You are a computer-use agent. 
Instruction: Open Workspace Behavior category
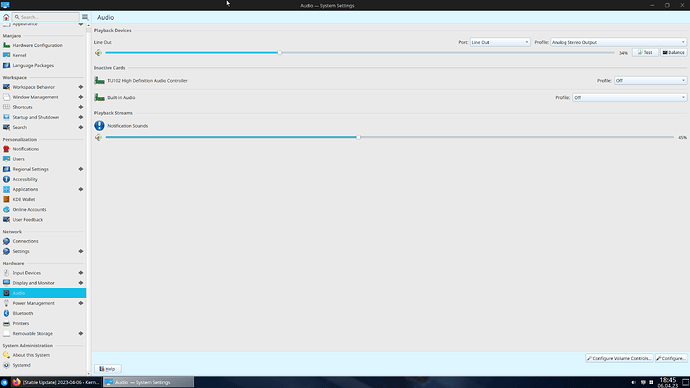(43, 87)
